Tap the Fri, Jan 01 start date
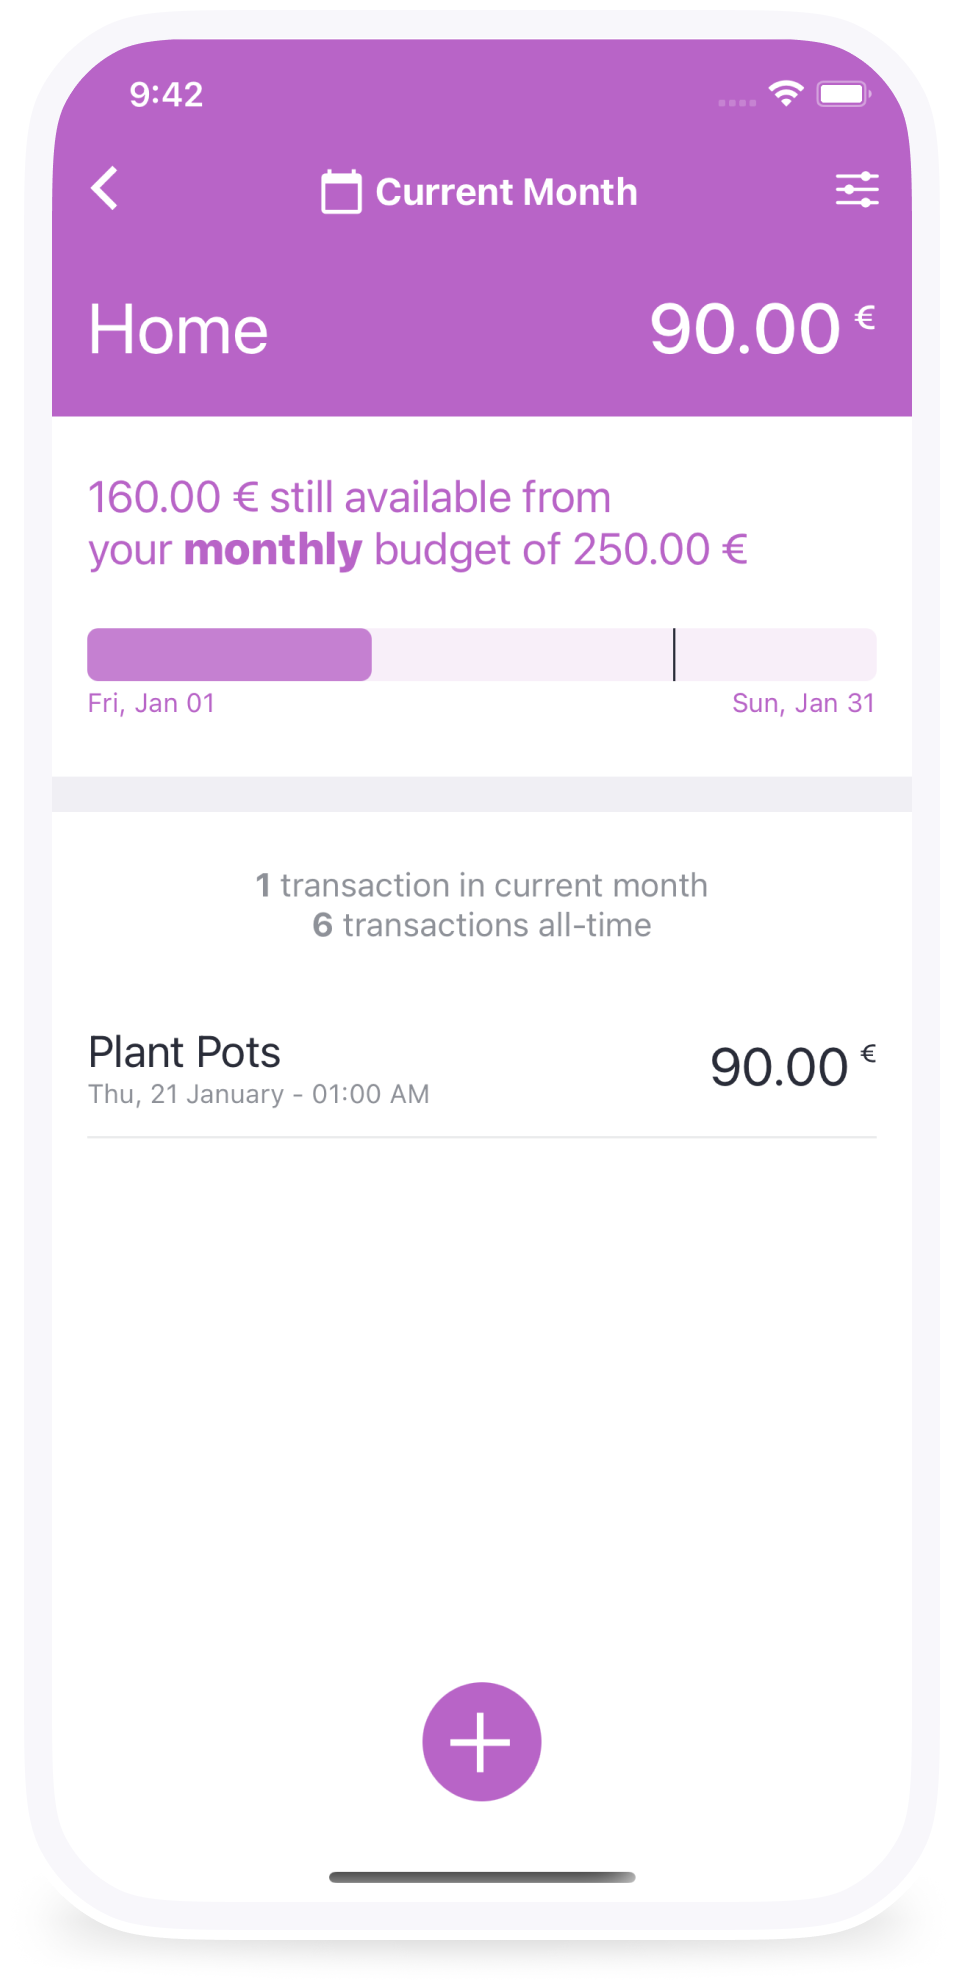This screenshot has width=960, height=1984. (x=151, y=703)
